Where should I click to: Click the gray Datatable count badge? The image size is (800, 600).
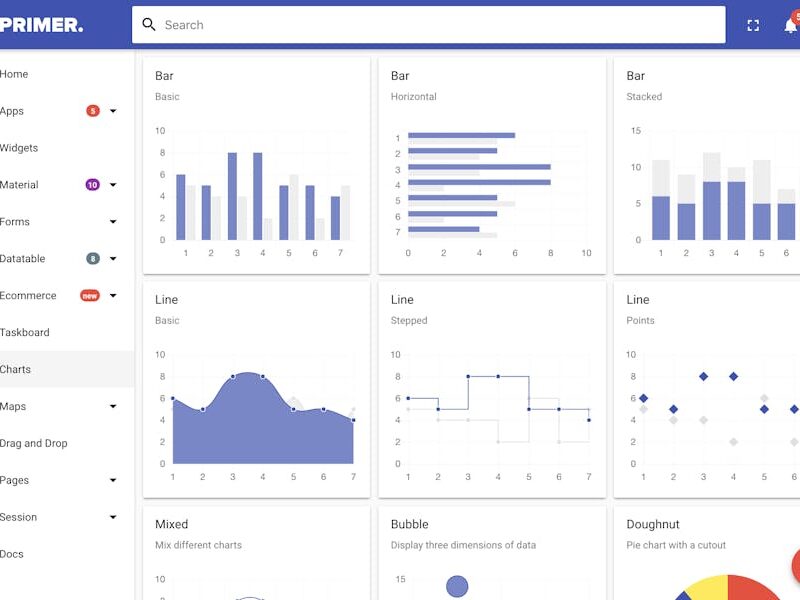(93, 259)
